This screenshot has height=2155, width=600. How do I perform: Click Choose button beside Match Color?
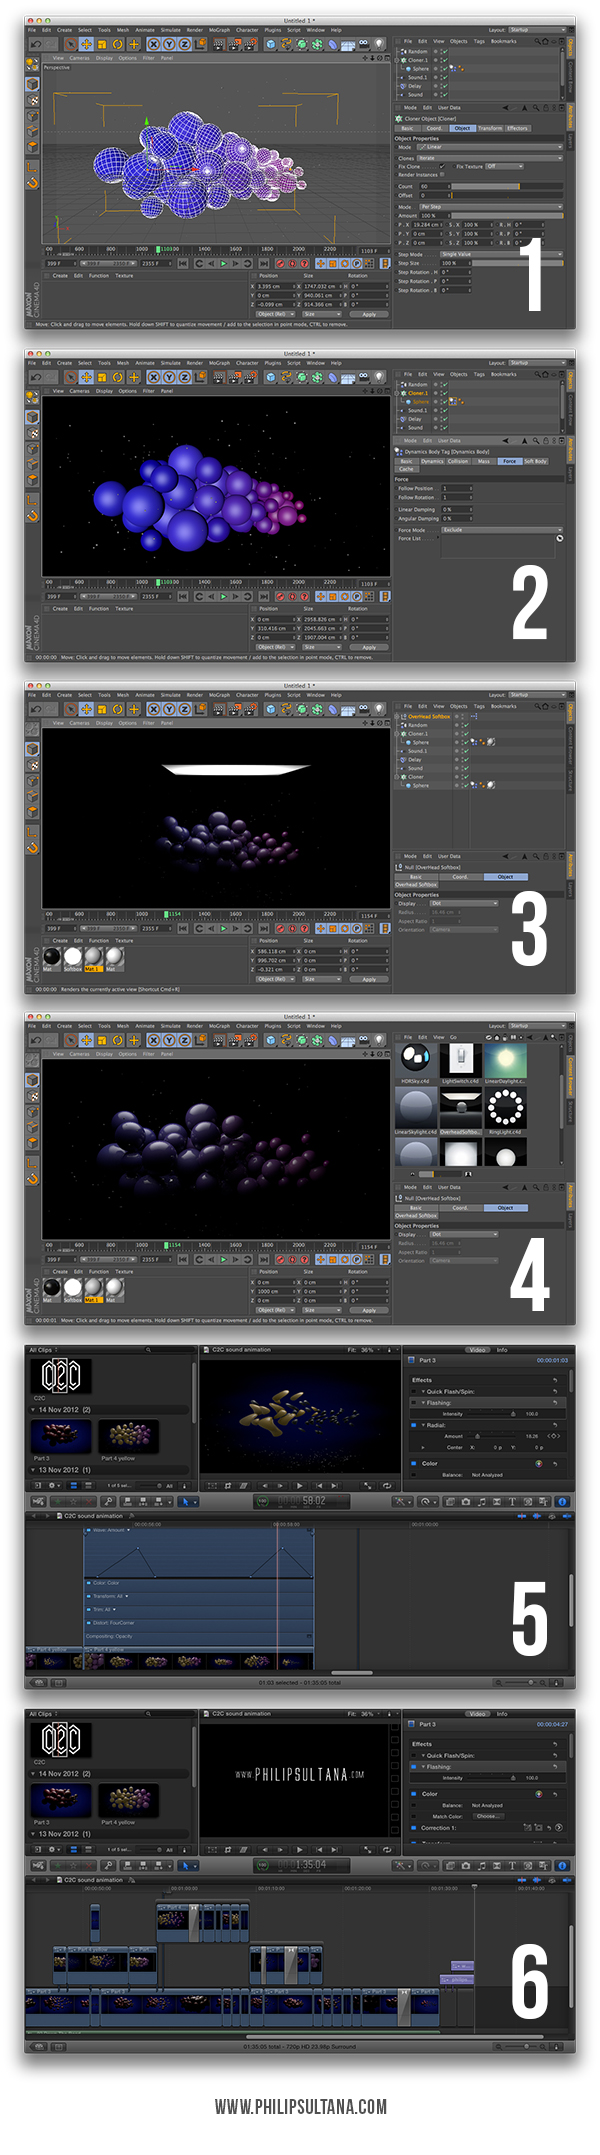point(487,1816)
